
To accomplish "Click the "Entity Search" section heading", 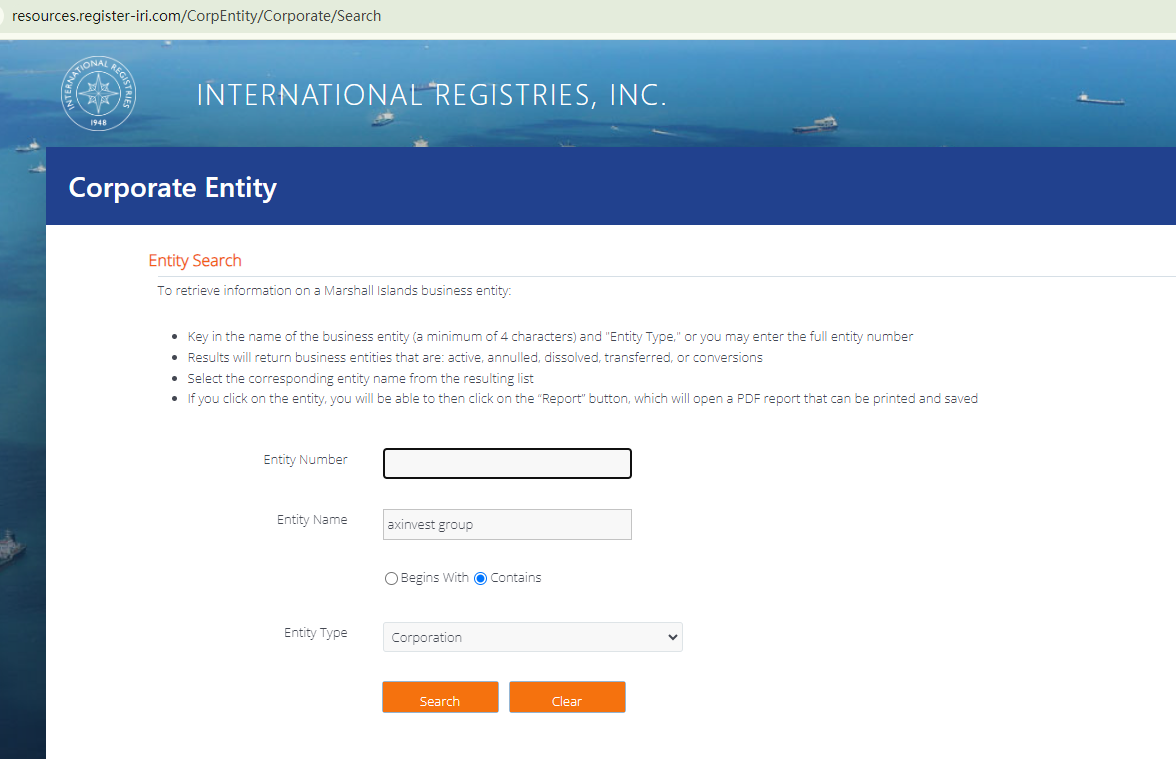I will coord(195,260).
